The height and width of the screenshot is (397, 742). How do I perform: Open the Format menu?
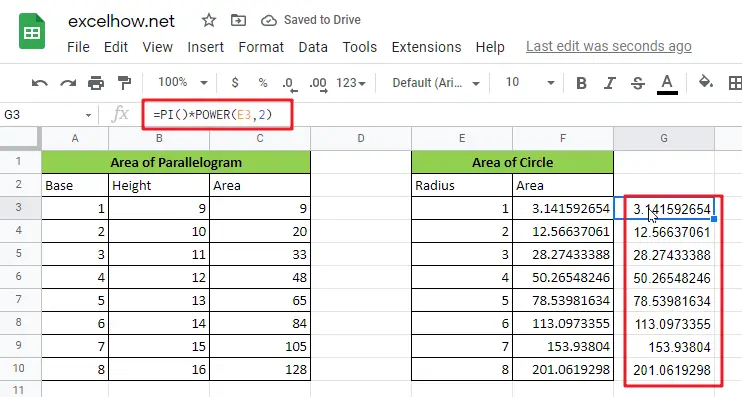[x=261, y=47]
